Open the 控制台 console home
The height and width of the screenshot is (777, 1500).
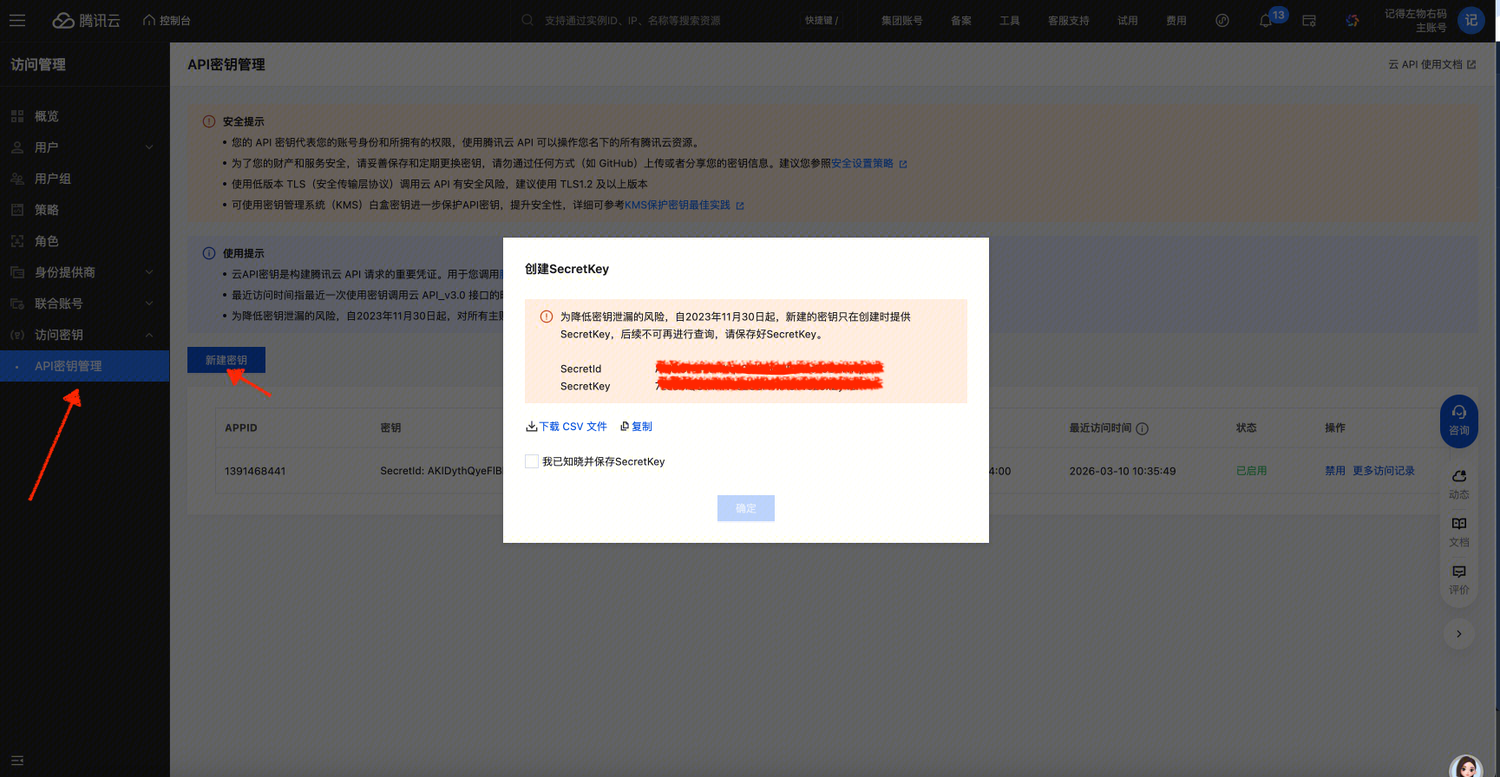[x=165, y=20]
